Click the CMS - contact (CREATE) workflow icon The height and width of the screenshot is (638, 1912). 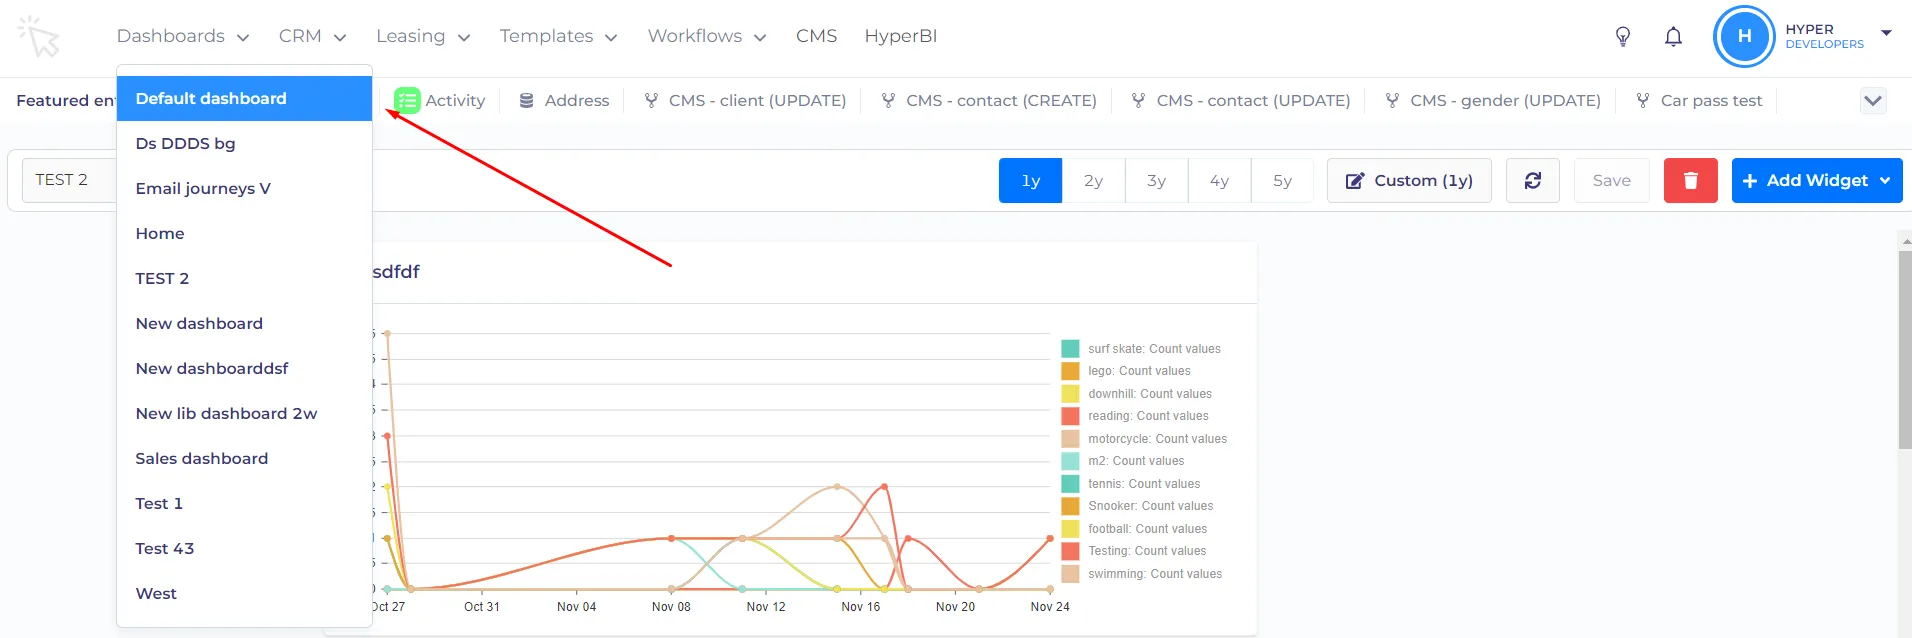click(x=888, y=100)
